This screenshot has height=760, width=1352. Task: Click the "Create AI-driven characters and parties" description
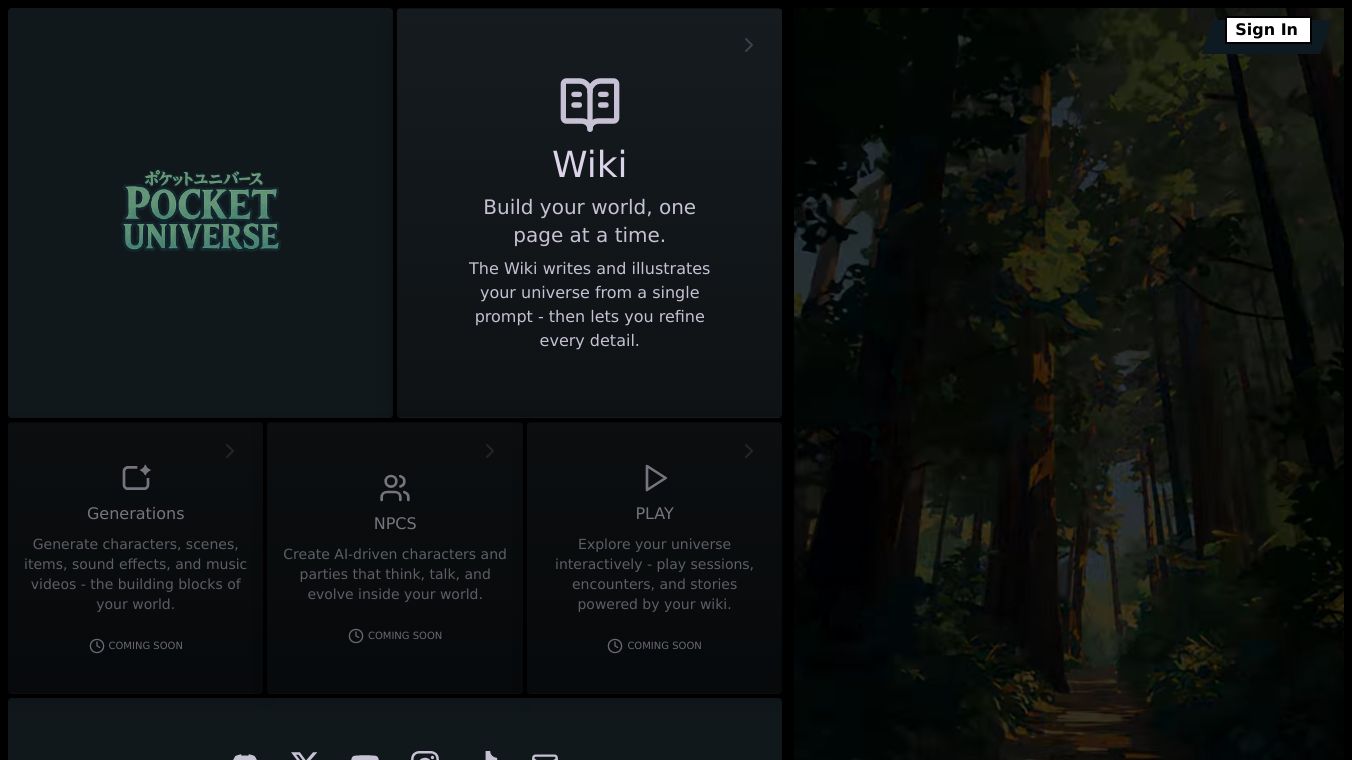[395, 574]
